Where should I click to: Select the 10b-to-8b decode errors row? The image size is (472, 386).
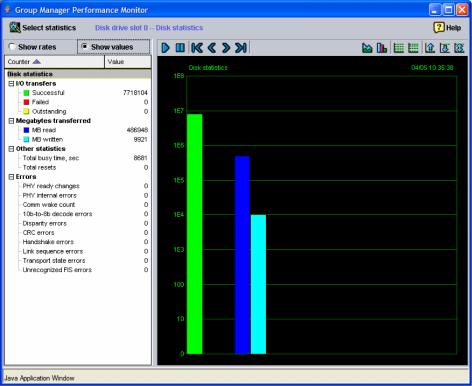(x=78, y=214)
